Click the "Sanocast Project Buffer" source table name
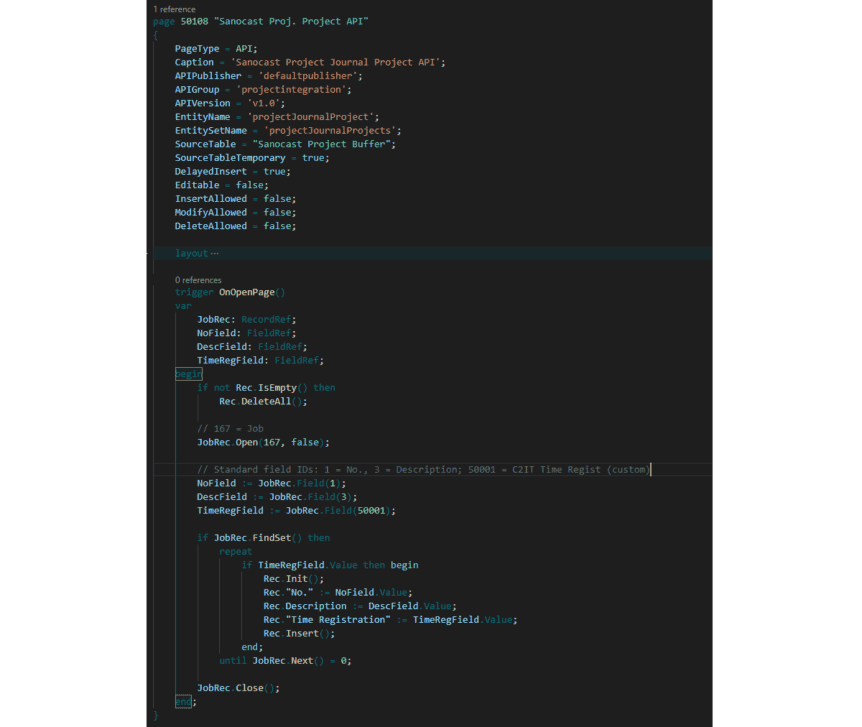Viewport: 862px width, 727px height. tap(324, 144)
